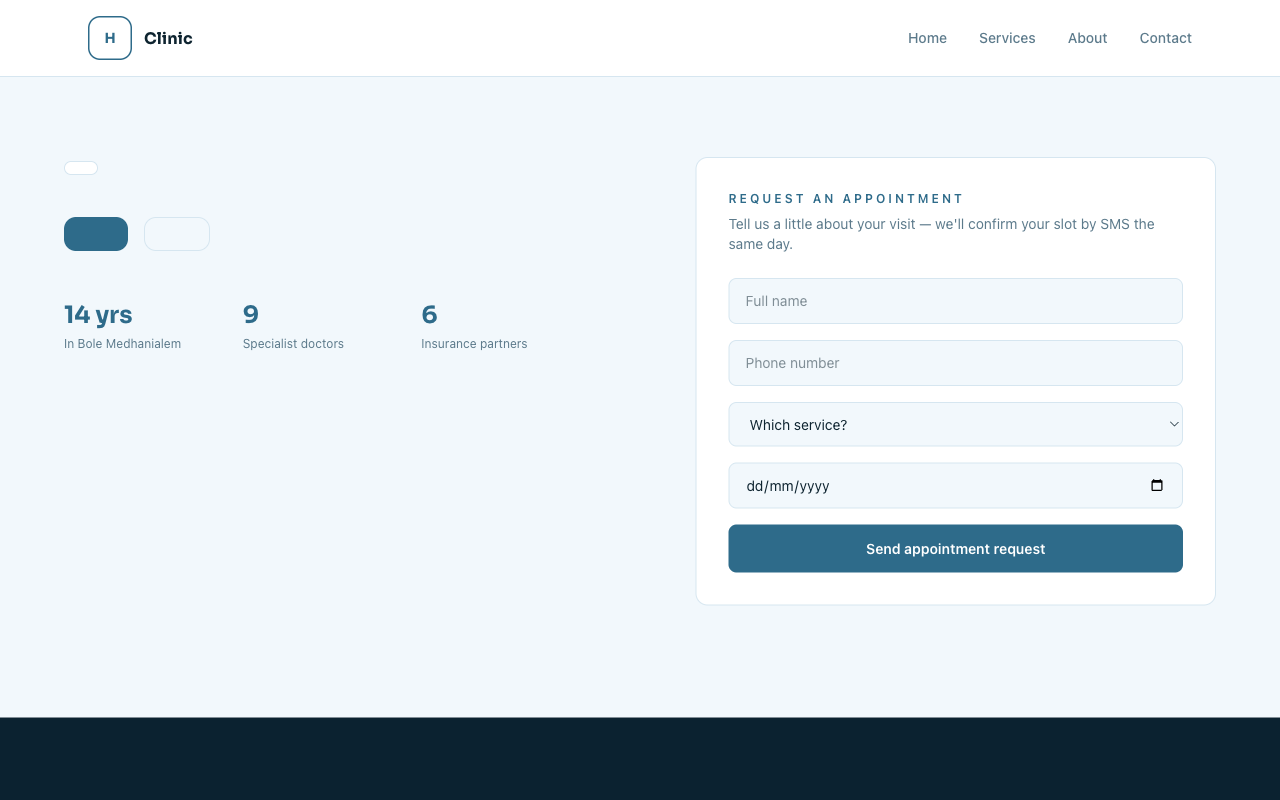This screenshot has width=1280, height=800.
Task: Click the Request an Appointment heading
Action: (x=846, y=199)
